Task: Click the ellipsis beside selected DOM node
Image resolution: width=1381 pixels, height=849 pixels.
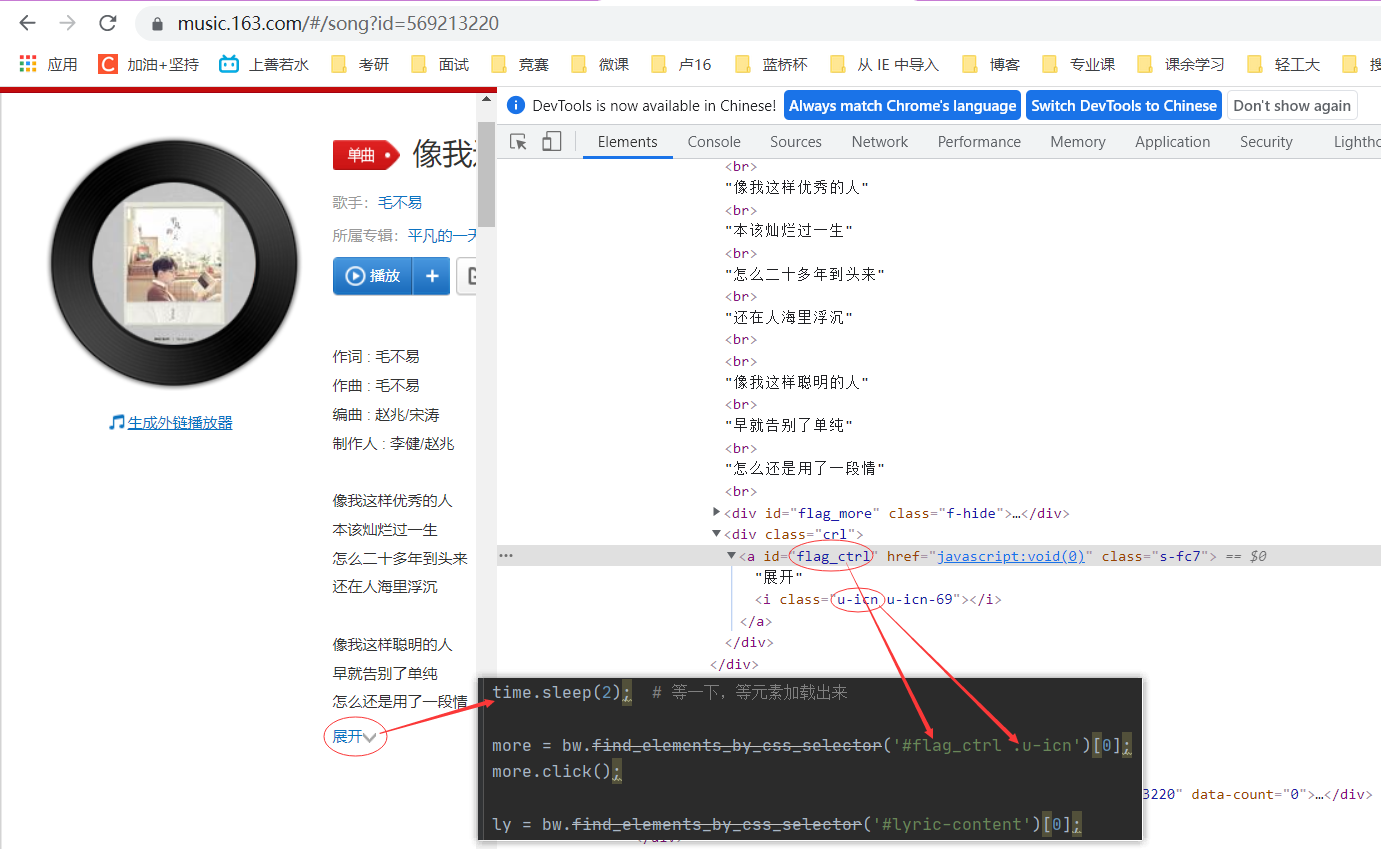Action: 506,555
